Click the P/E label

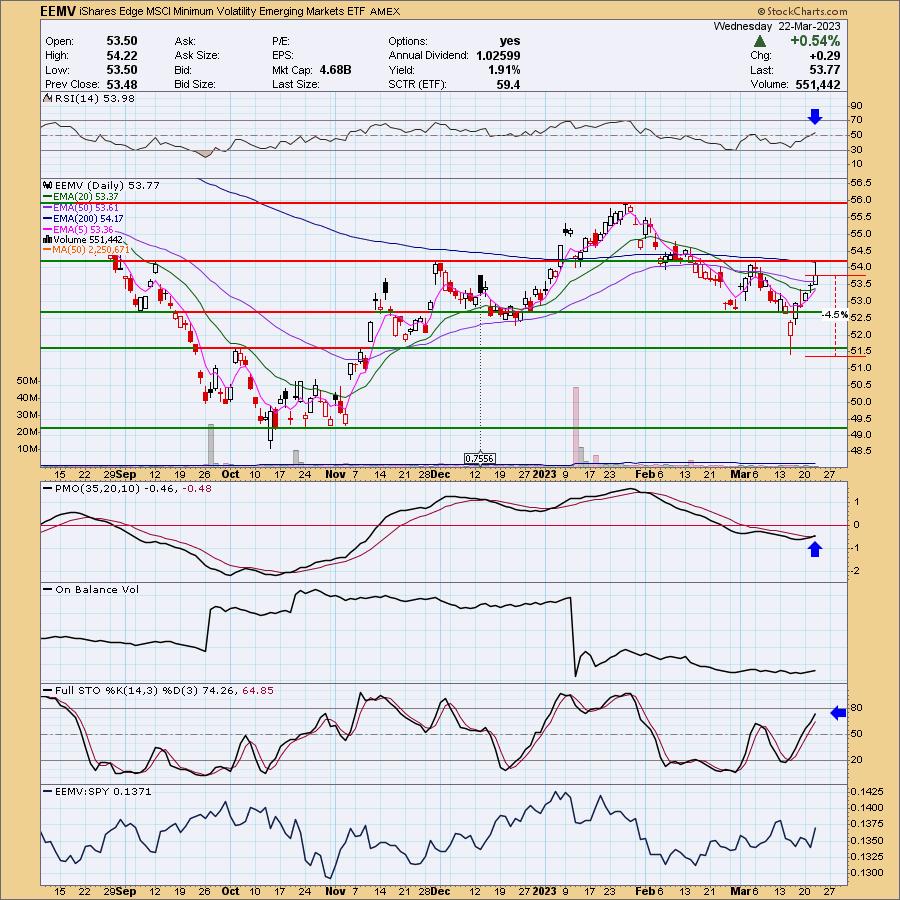pos(282,41)
